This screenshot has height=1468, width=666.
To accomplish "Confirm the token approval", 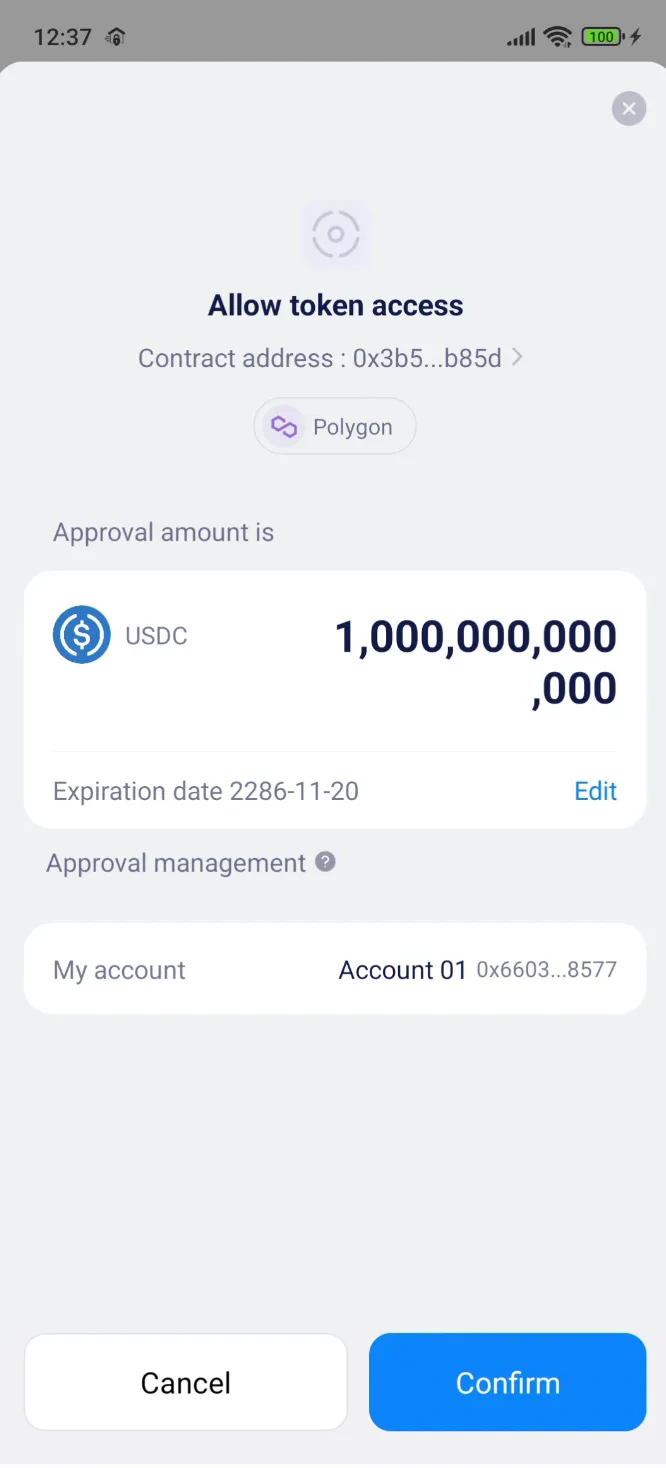I will pyautogui.click(x=507, y=1382).
